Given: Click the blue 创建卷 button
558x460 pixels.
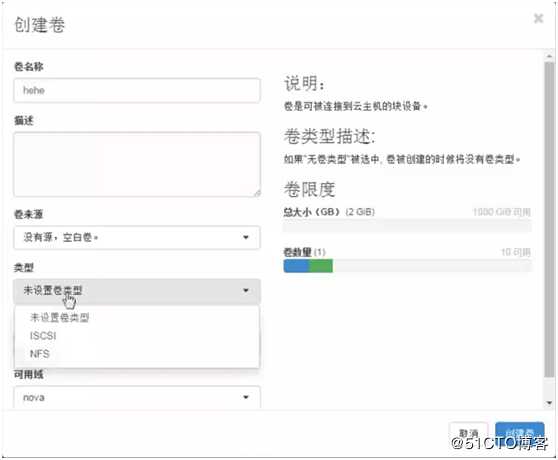Looking at the screenshot, I should [x=520, y=433].
